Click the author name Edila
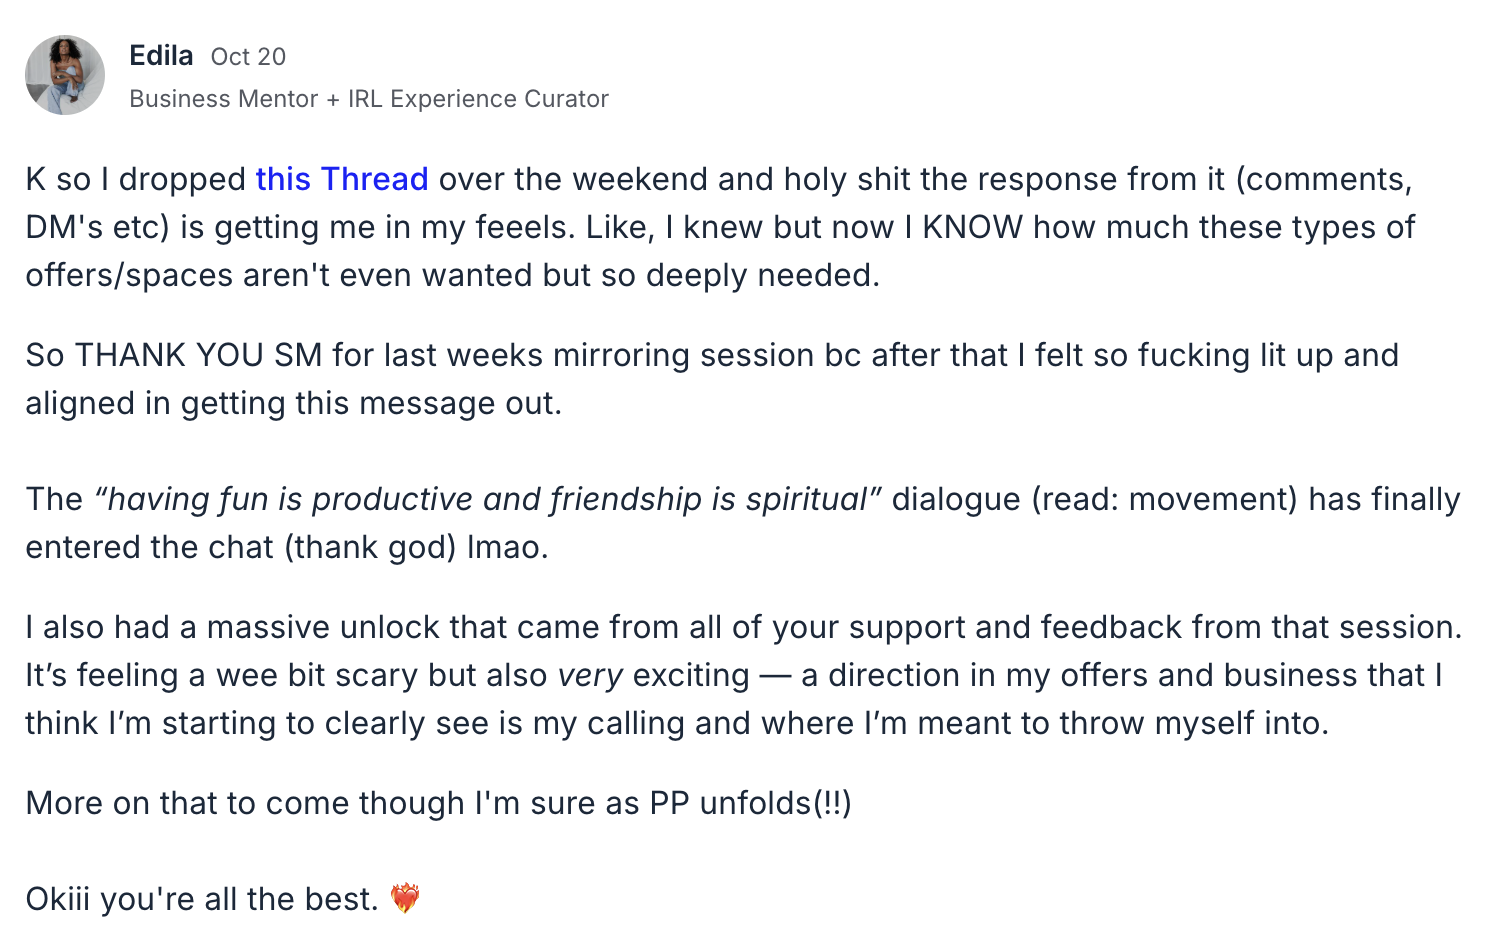1510x942 pixels. coord(161,56)
